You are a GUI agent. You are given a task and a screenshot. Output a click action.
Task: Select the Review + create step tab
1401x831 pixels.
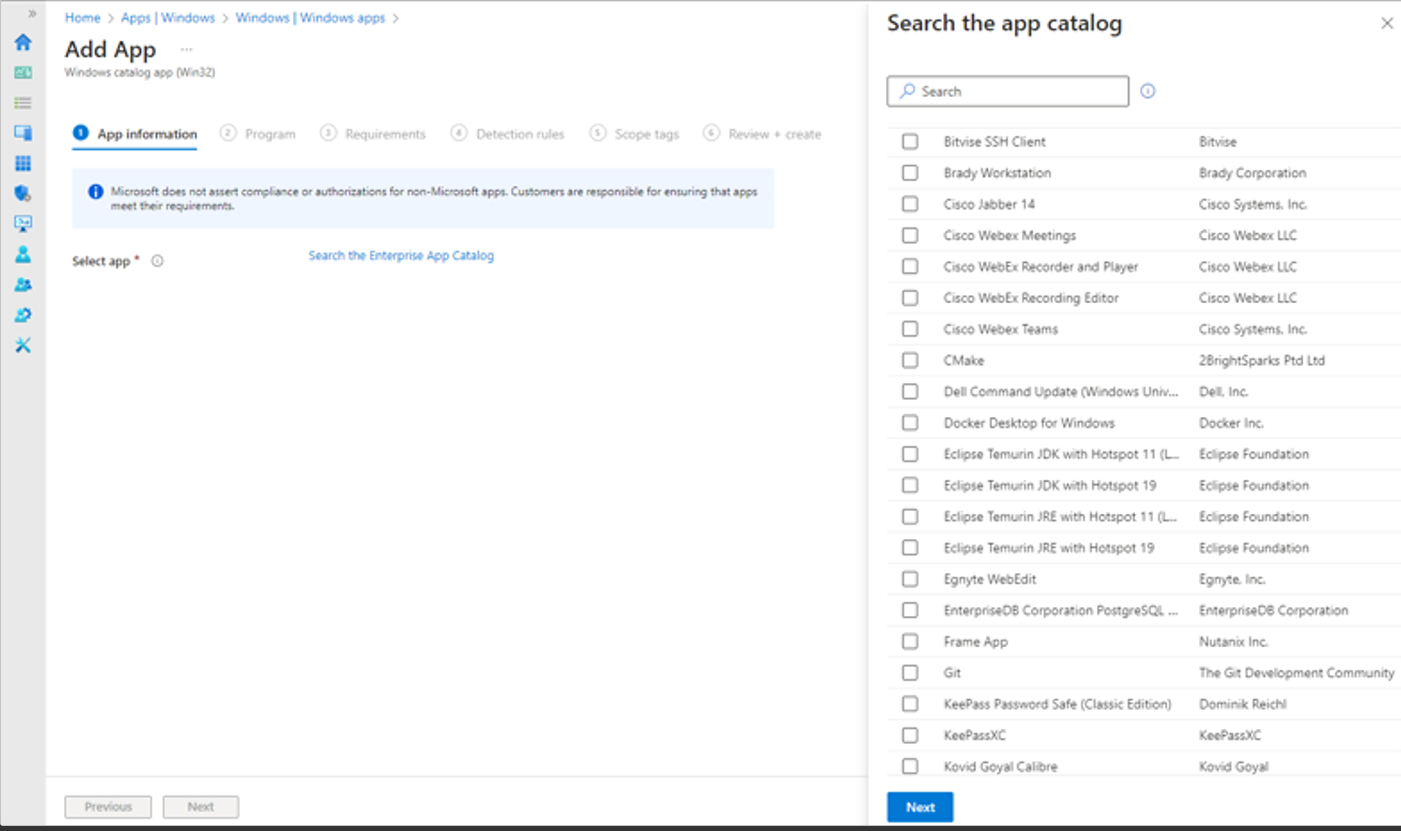[x=762, y=134]
